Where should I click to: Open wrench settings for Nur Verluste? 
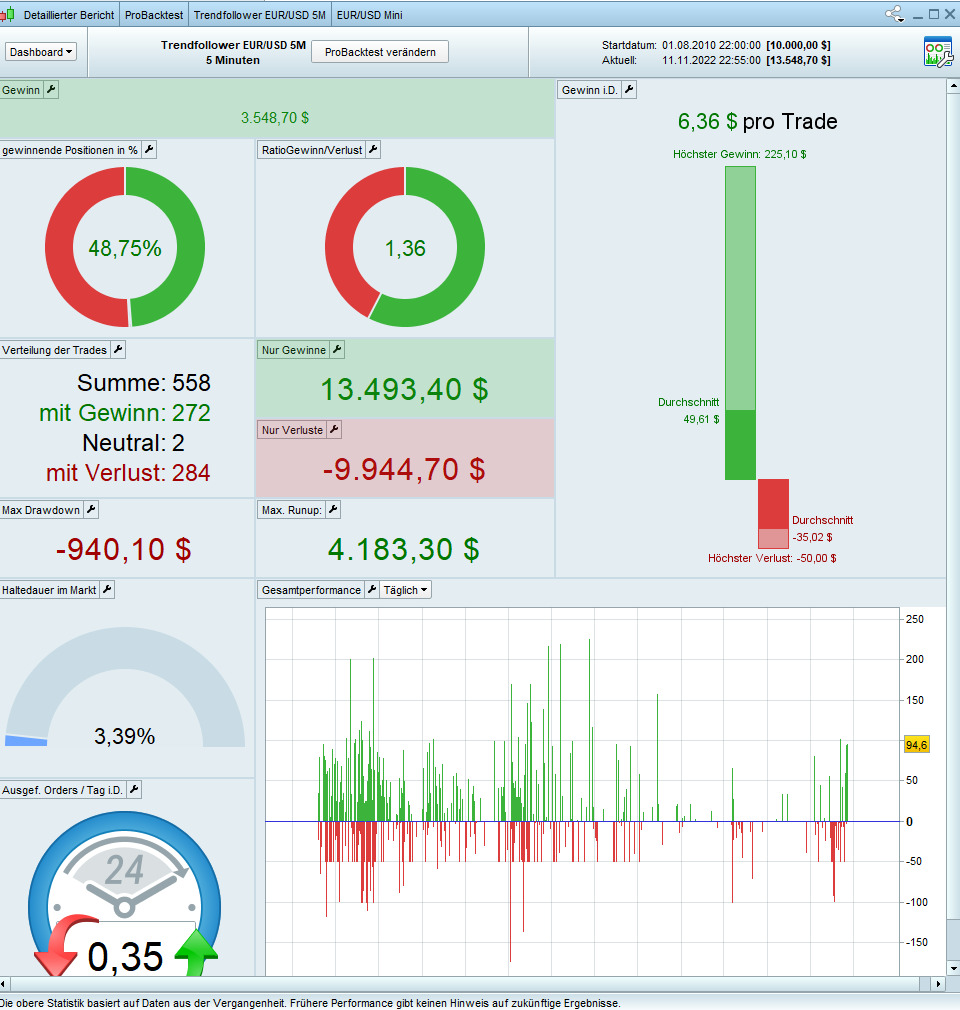point(334,430)
